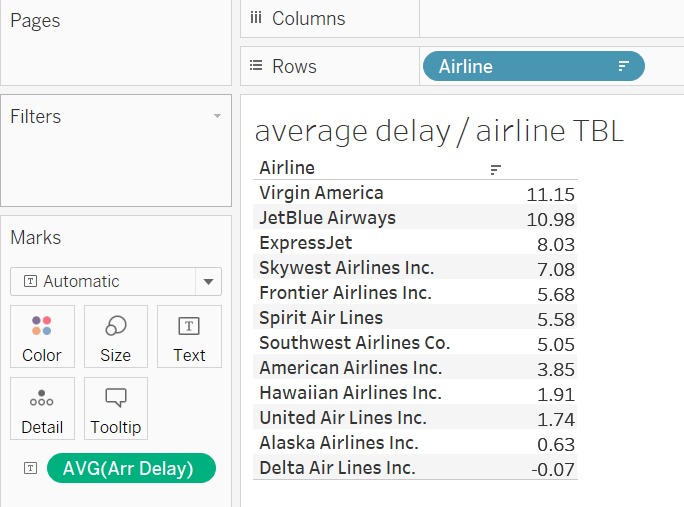Select the Virgin America row label
The height and width of the screenshot is (507, 684).
click(321, 192)
